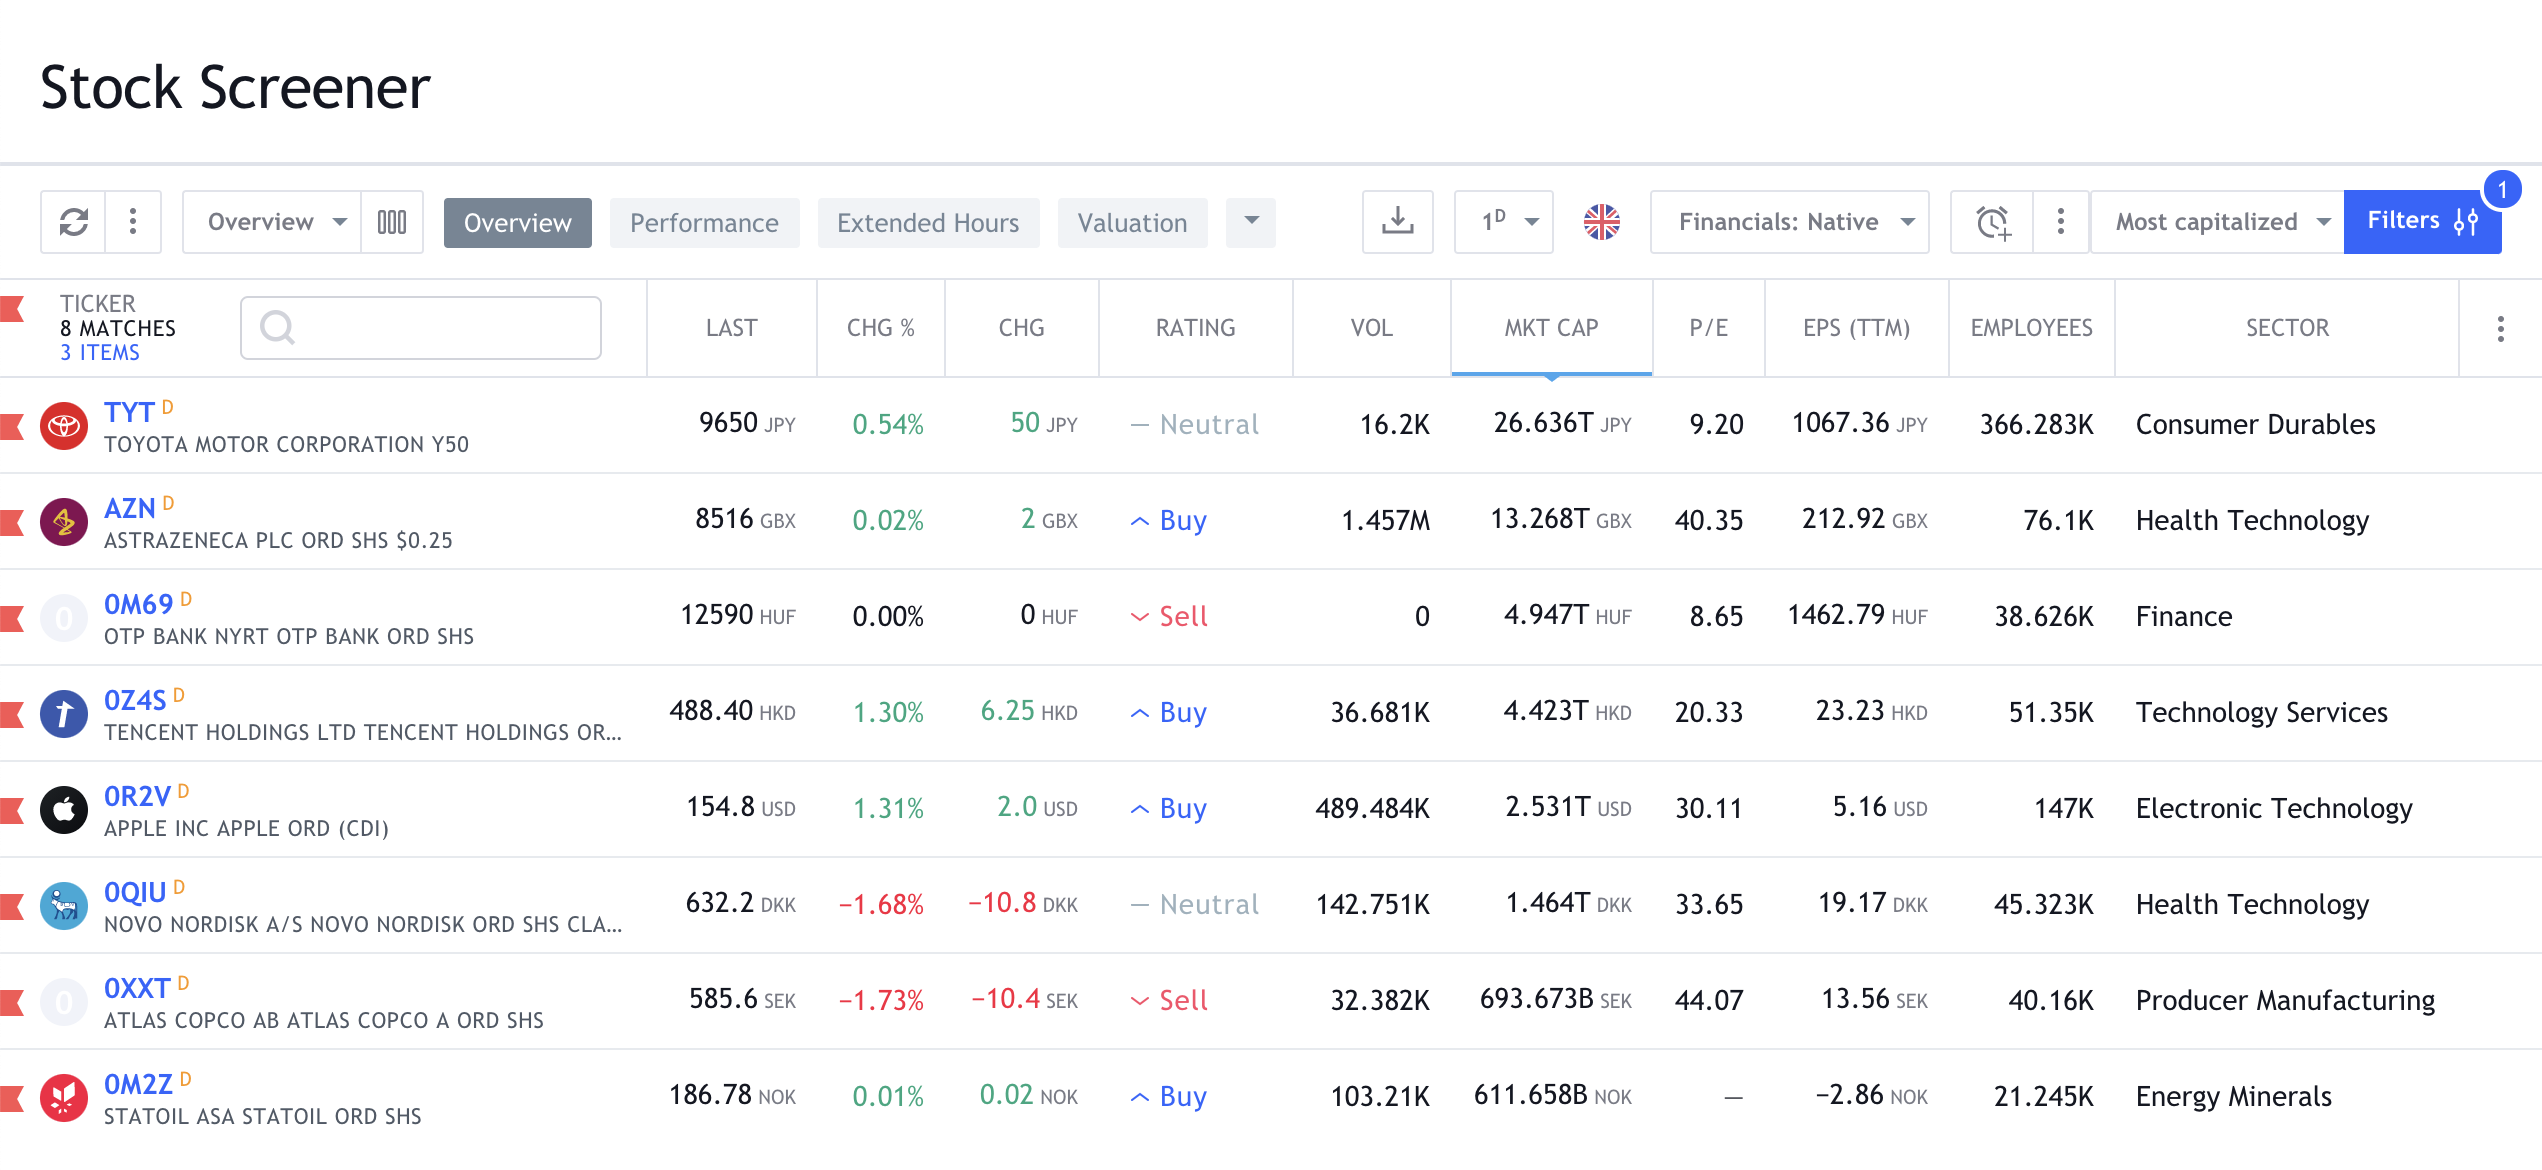The height and width of the screenshot is (1170, 2542).
Task: Click the UK flag market selector
Action: [x=1601, y=222]
